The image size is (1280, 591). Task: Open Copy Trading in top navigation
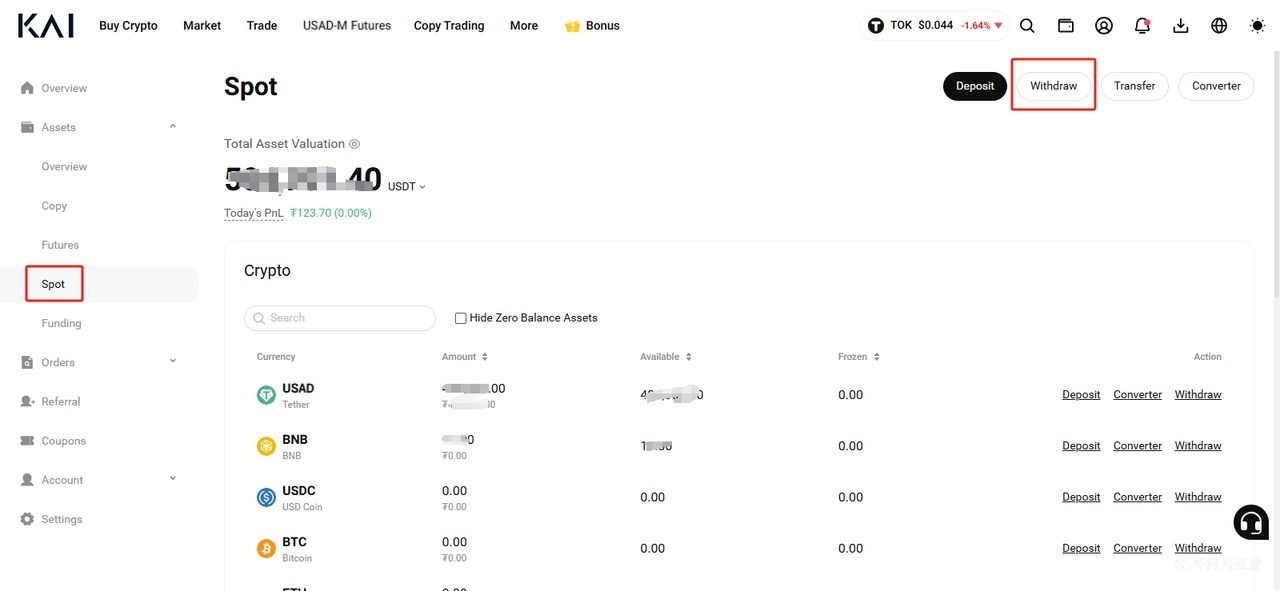pos(449,26)
